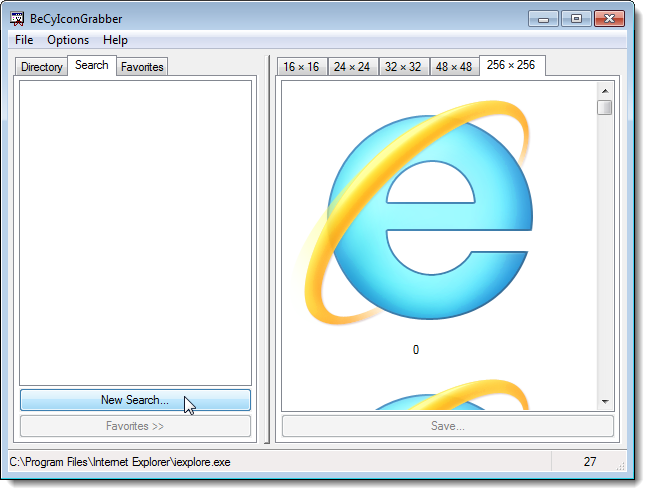
Task: Close the BeCyIconGrabber window
Action: point(609,19)
